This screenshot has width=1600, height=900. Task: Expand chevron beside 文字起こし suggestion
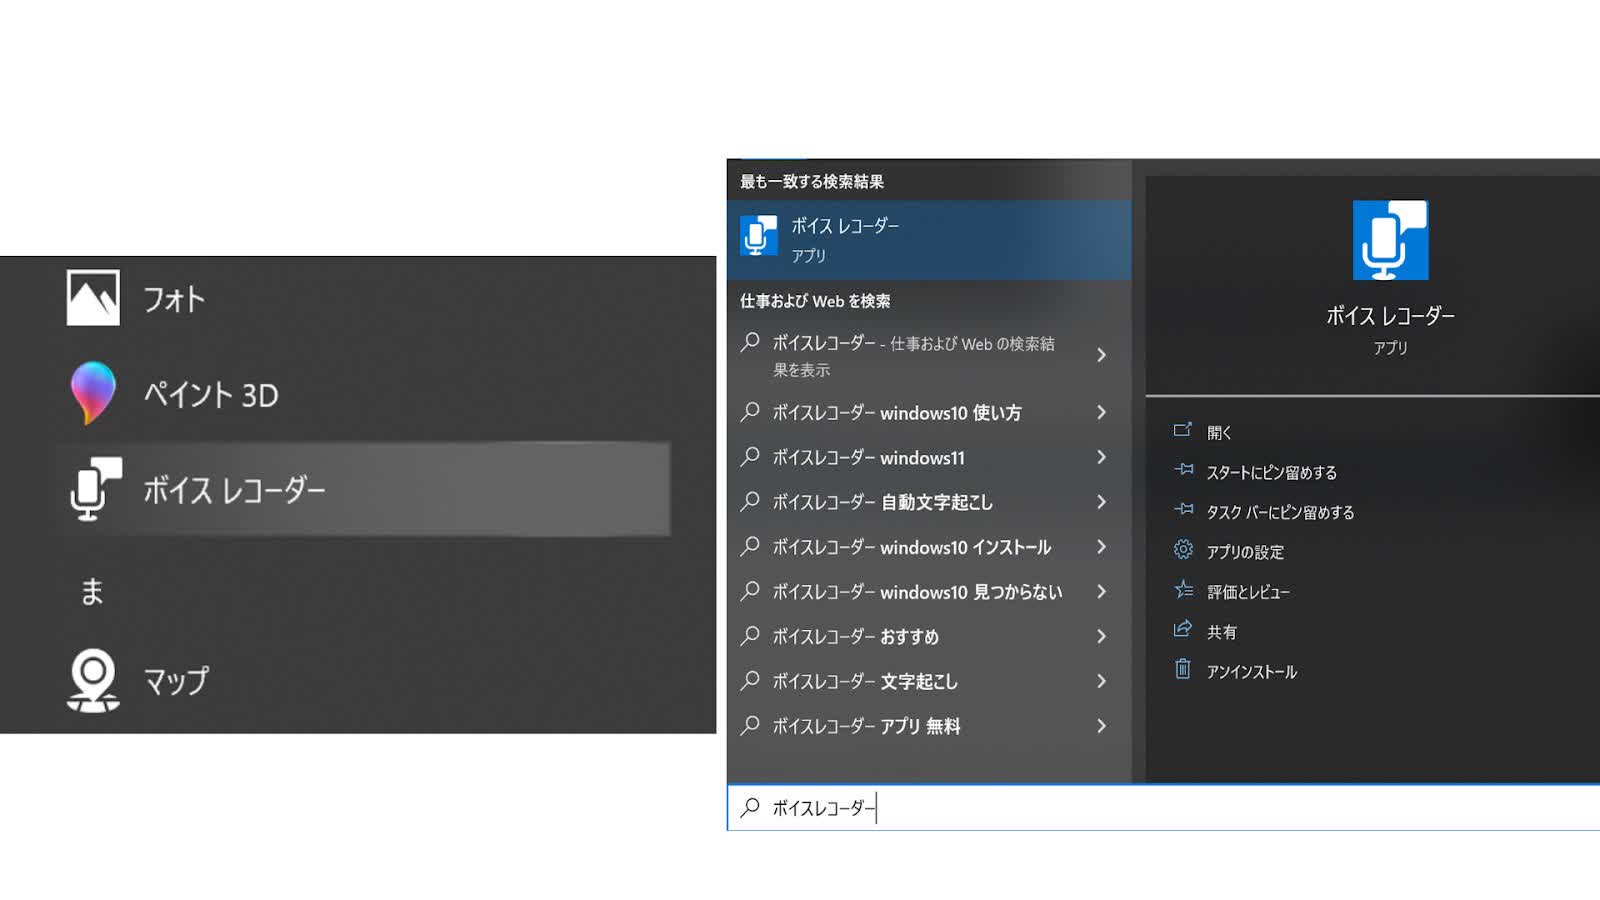coord(1101,681)
